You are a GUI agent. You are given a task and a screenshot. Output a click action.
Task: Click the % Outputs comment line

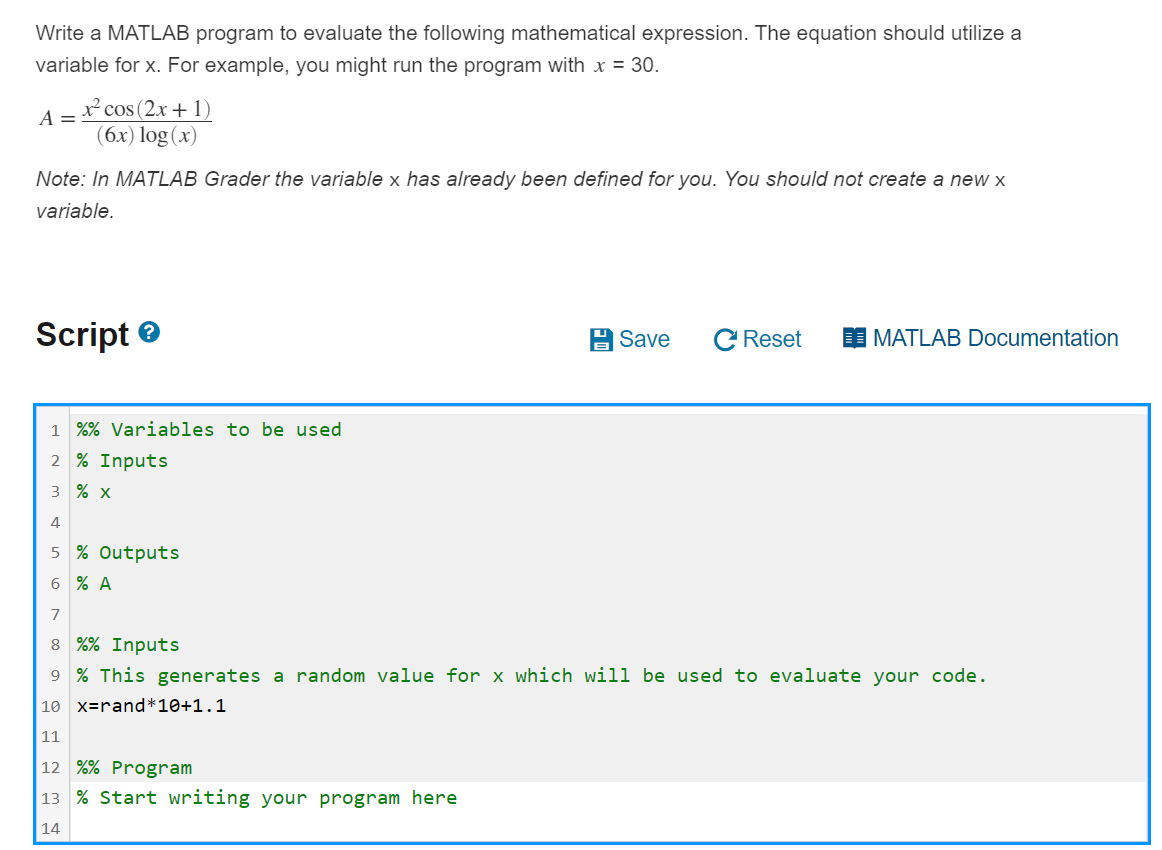pyautogui.click(x=127, y=552)
